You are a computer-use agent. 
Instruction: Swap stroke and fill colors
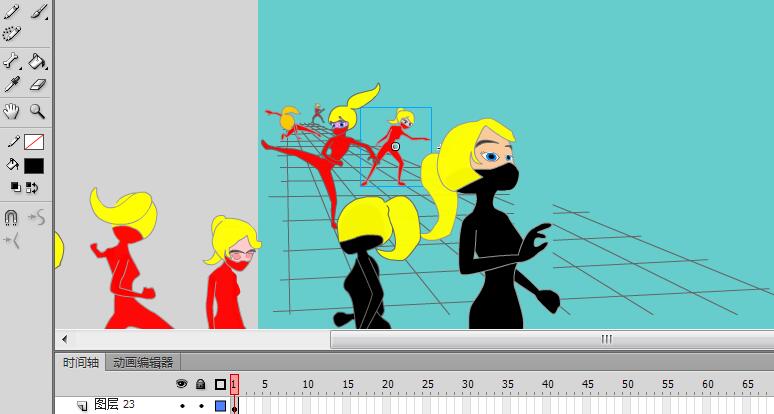coord(32,188)
